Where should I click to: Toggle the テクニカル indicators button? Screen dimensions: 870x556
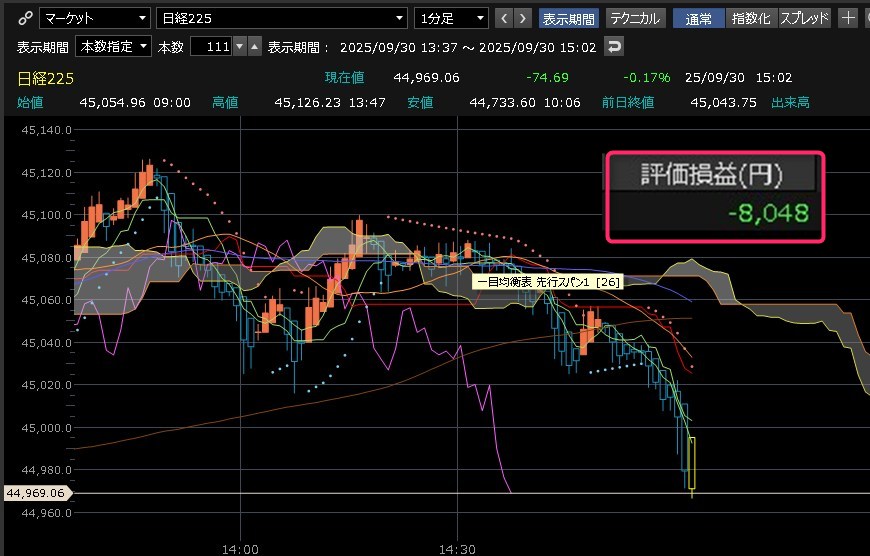[x=634, y=18]
